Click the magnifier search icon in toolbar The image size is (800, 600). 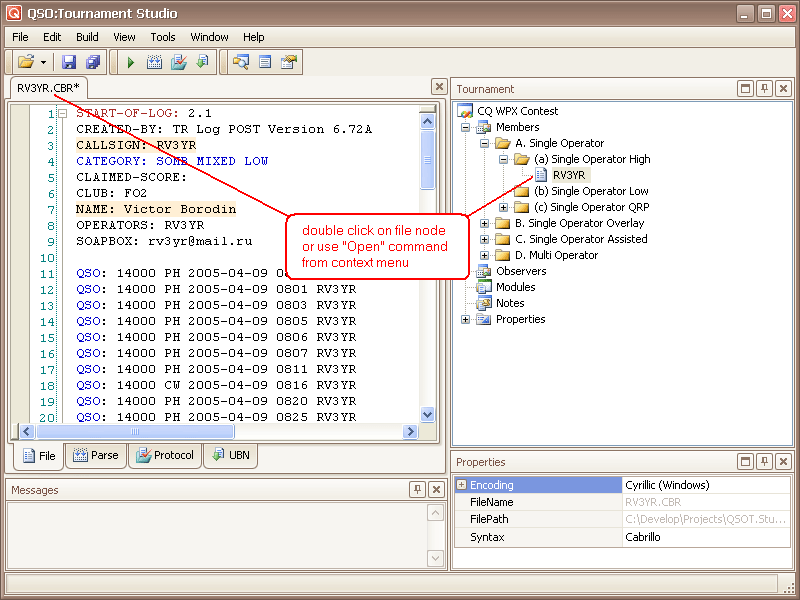pos(241,62)
